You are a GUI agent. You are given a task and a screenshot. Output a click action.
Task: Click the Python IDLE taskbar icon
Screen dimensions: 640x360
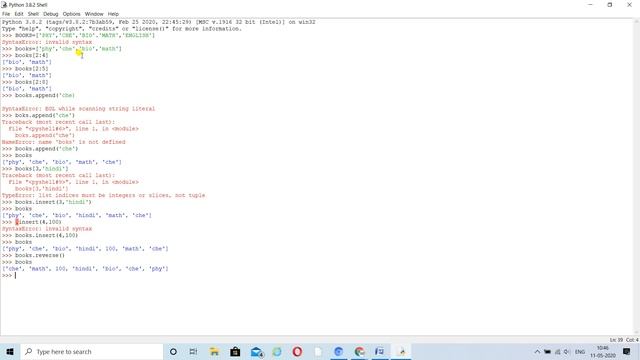pyautogui.click(x=402, y=351)
